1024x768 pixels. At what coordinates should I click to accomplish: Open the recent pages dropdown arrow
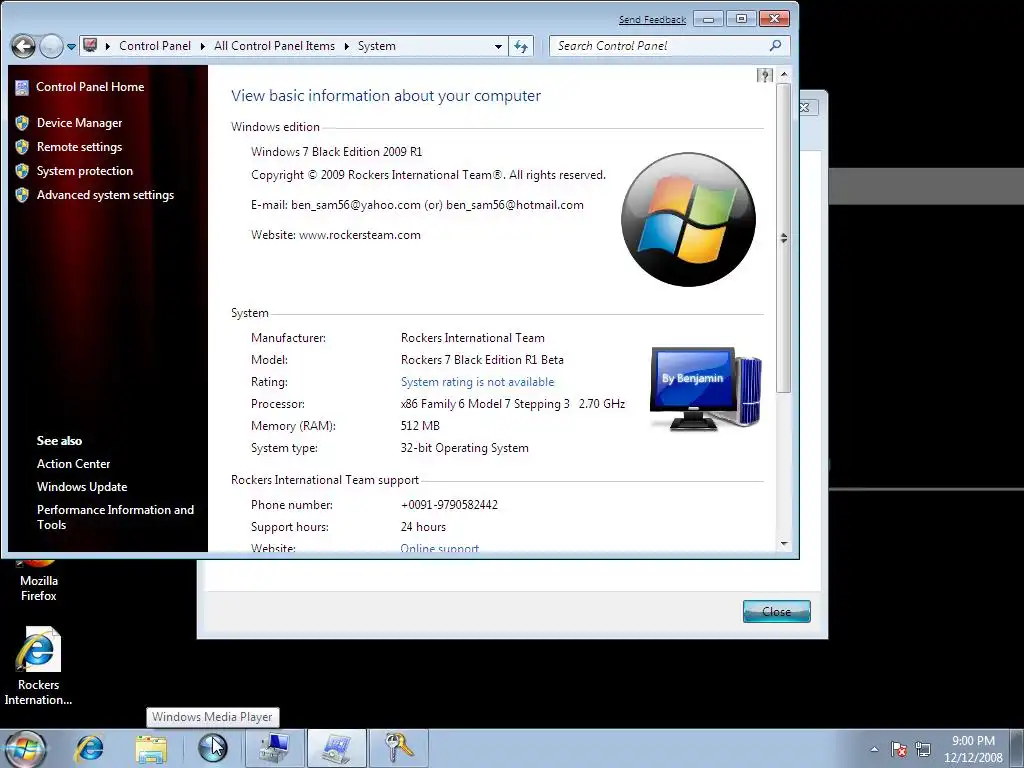[x=71, y=47]
